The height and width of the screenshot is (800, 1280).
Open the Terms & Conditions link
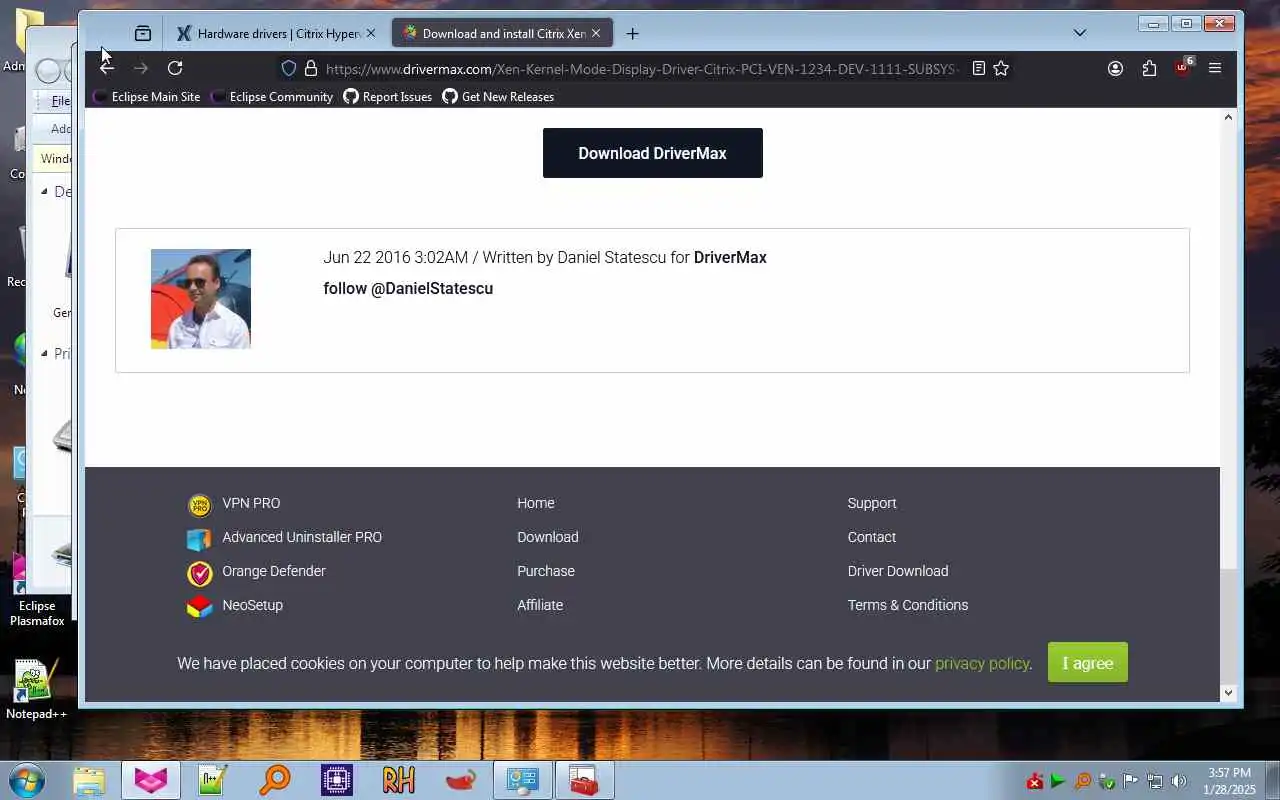(x=908, y=605)
